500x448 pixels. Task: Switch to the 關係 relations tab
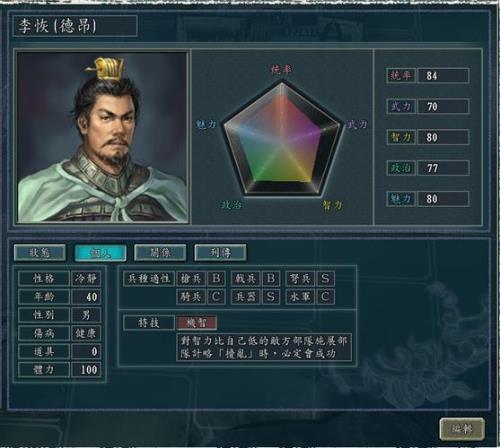pyautogui.click(x=160, y=253)
